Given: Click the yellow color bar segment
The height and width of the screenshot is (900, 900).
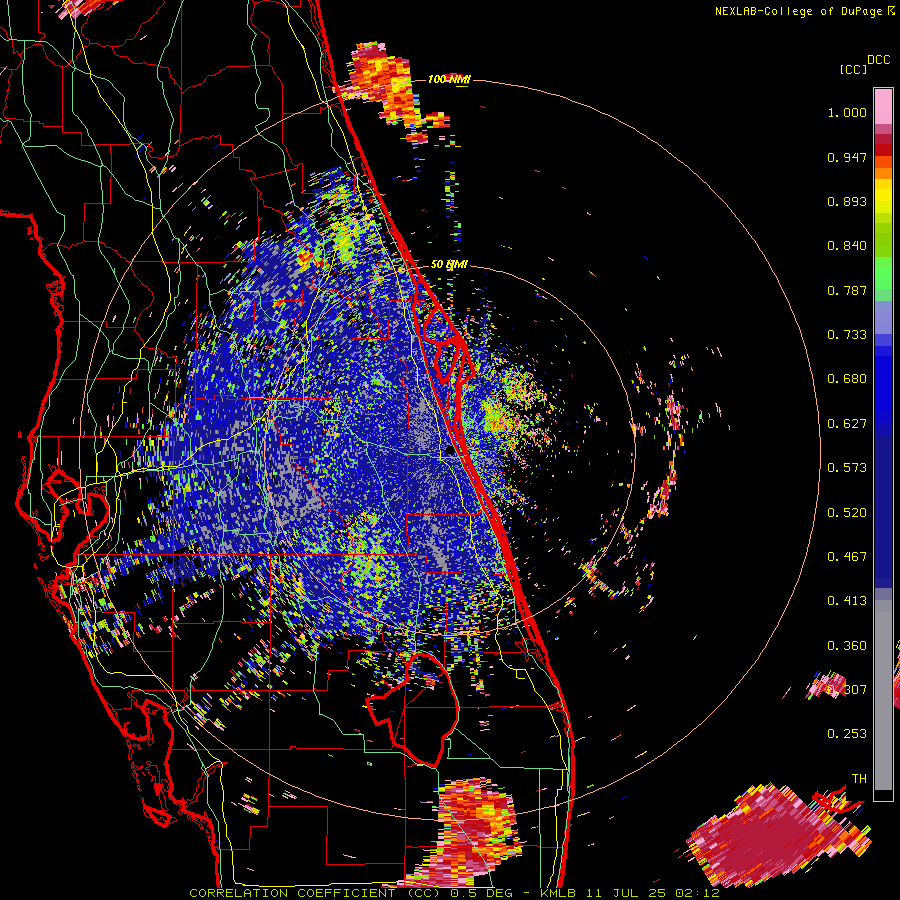Looking at the screenshot, I should [x=883, y=197].
